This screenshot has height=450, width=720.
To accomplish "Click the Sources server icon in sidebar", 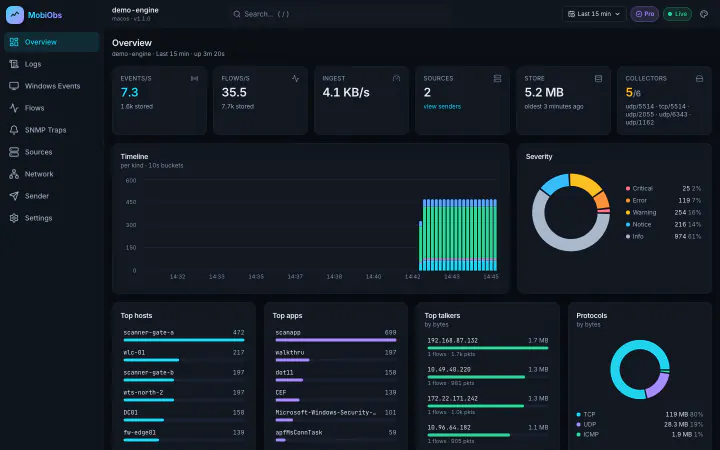I will tap(14, 152).
